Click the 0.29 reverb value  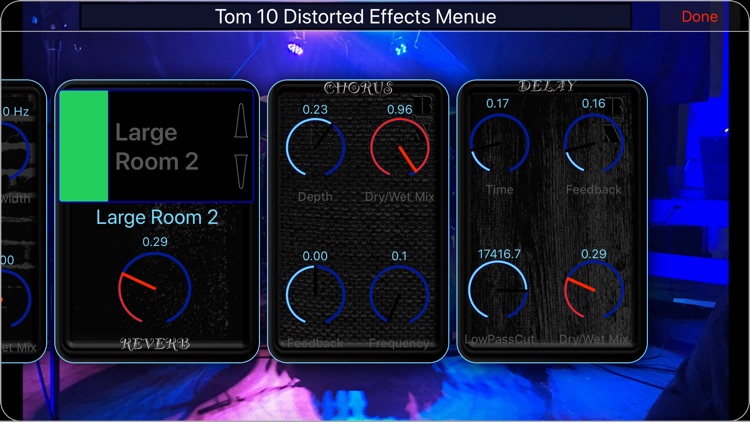pyautogui.click(x=155, y=242)
